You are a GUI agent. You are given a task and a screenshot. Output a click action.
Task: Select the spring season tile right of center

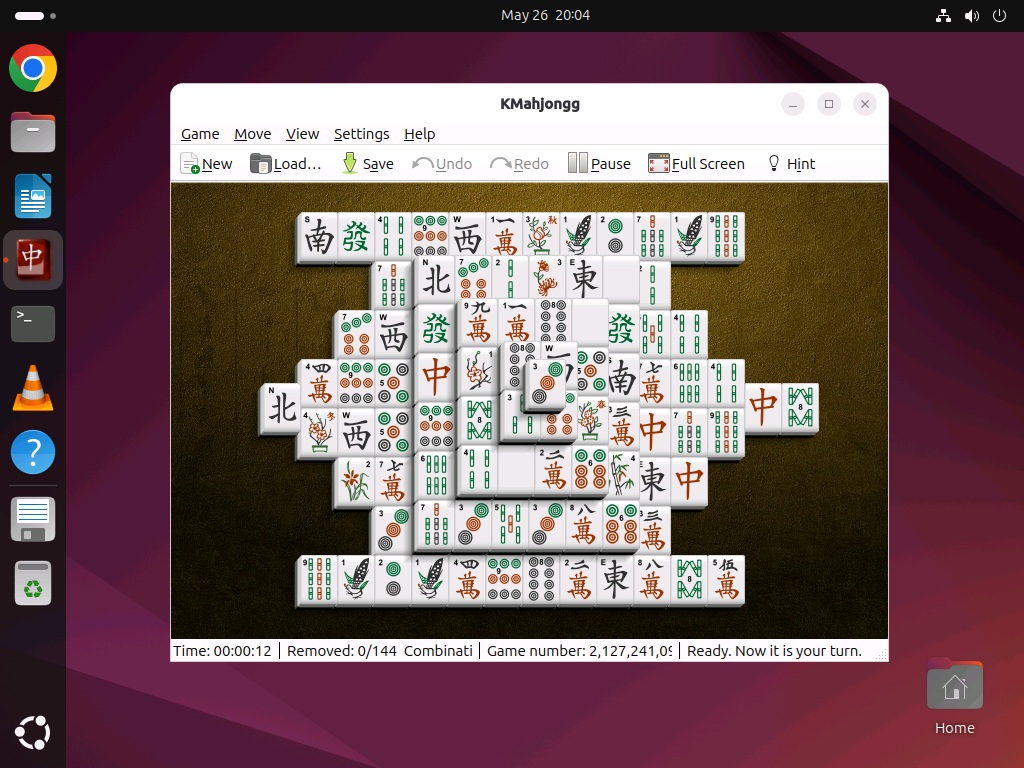click(x=591, y=421)
